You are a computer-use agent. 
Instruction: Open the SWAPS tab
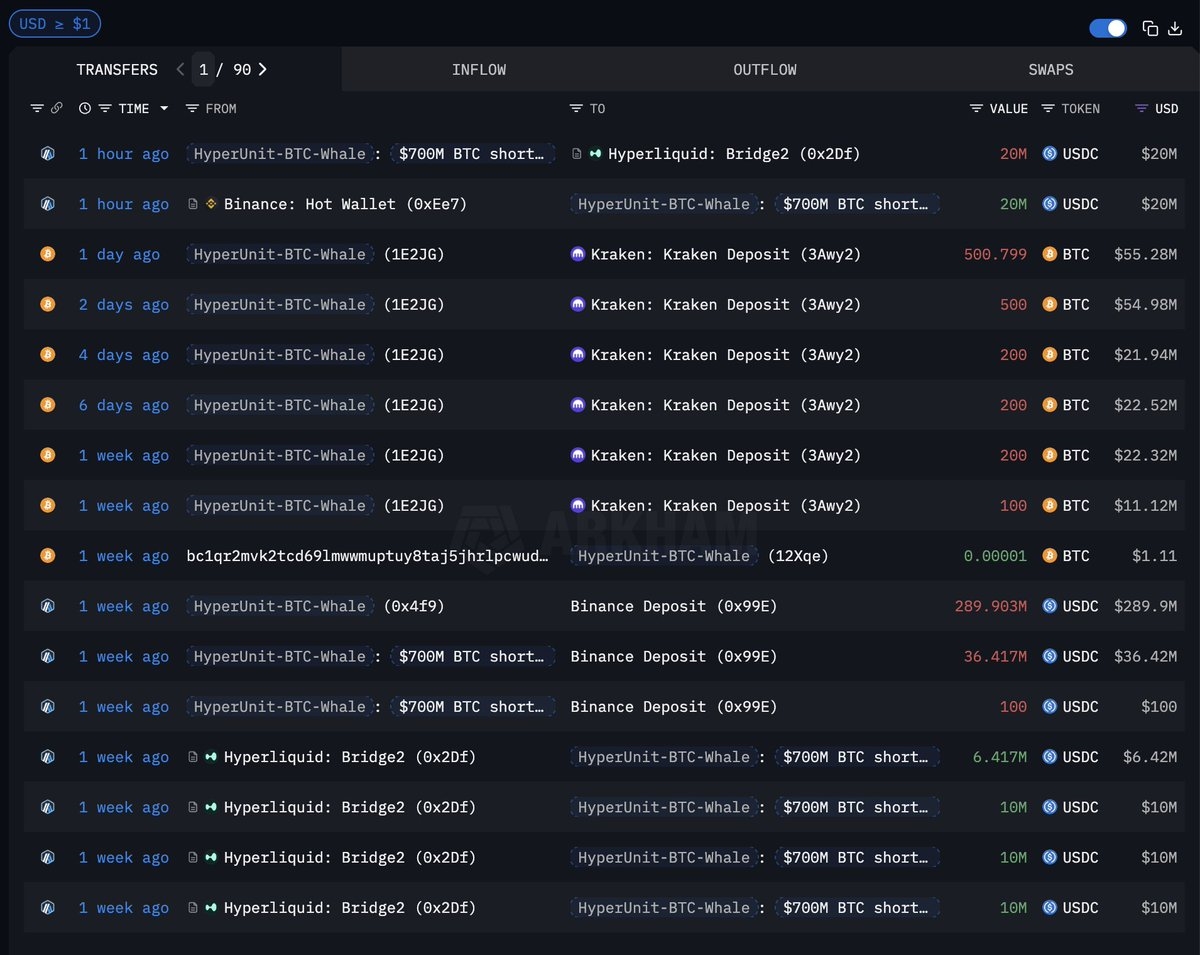pos(1050,69)
